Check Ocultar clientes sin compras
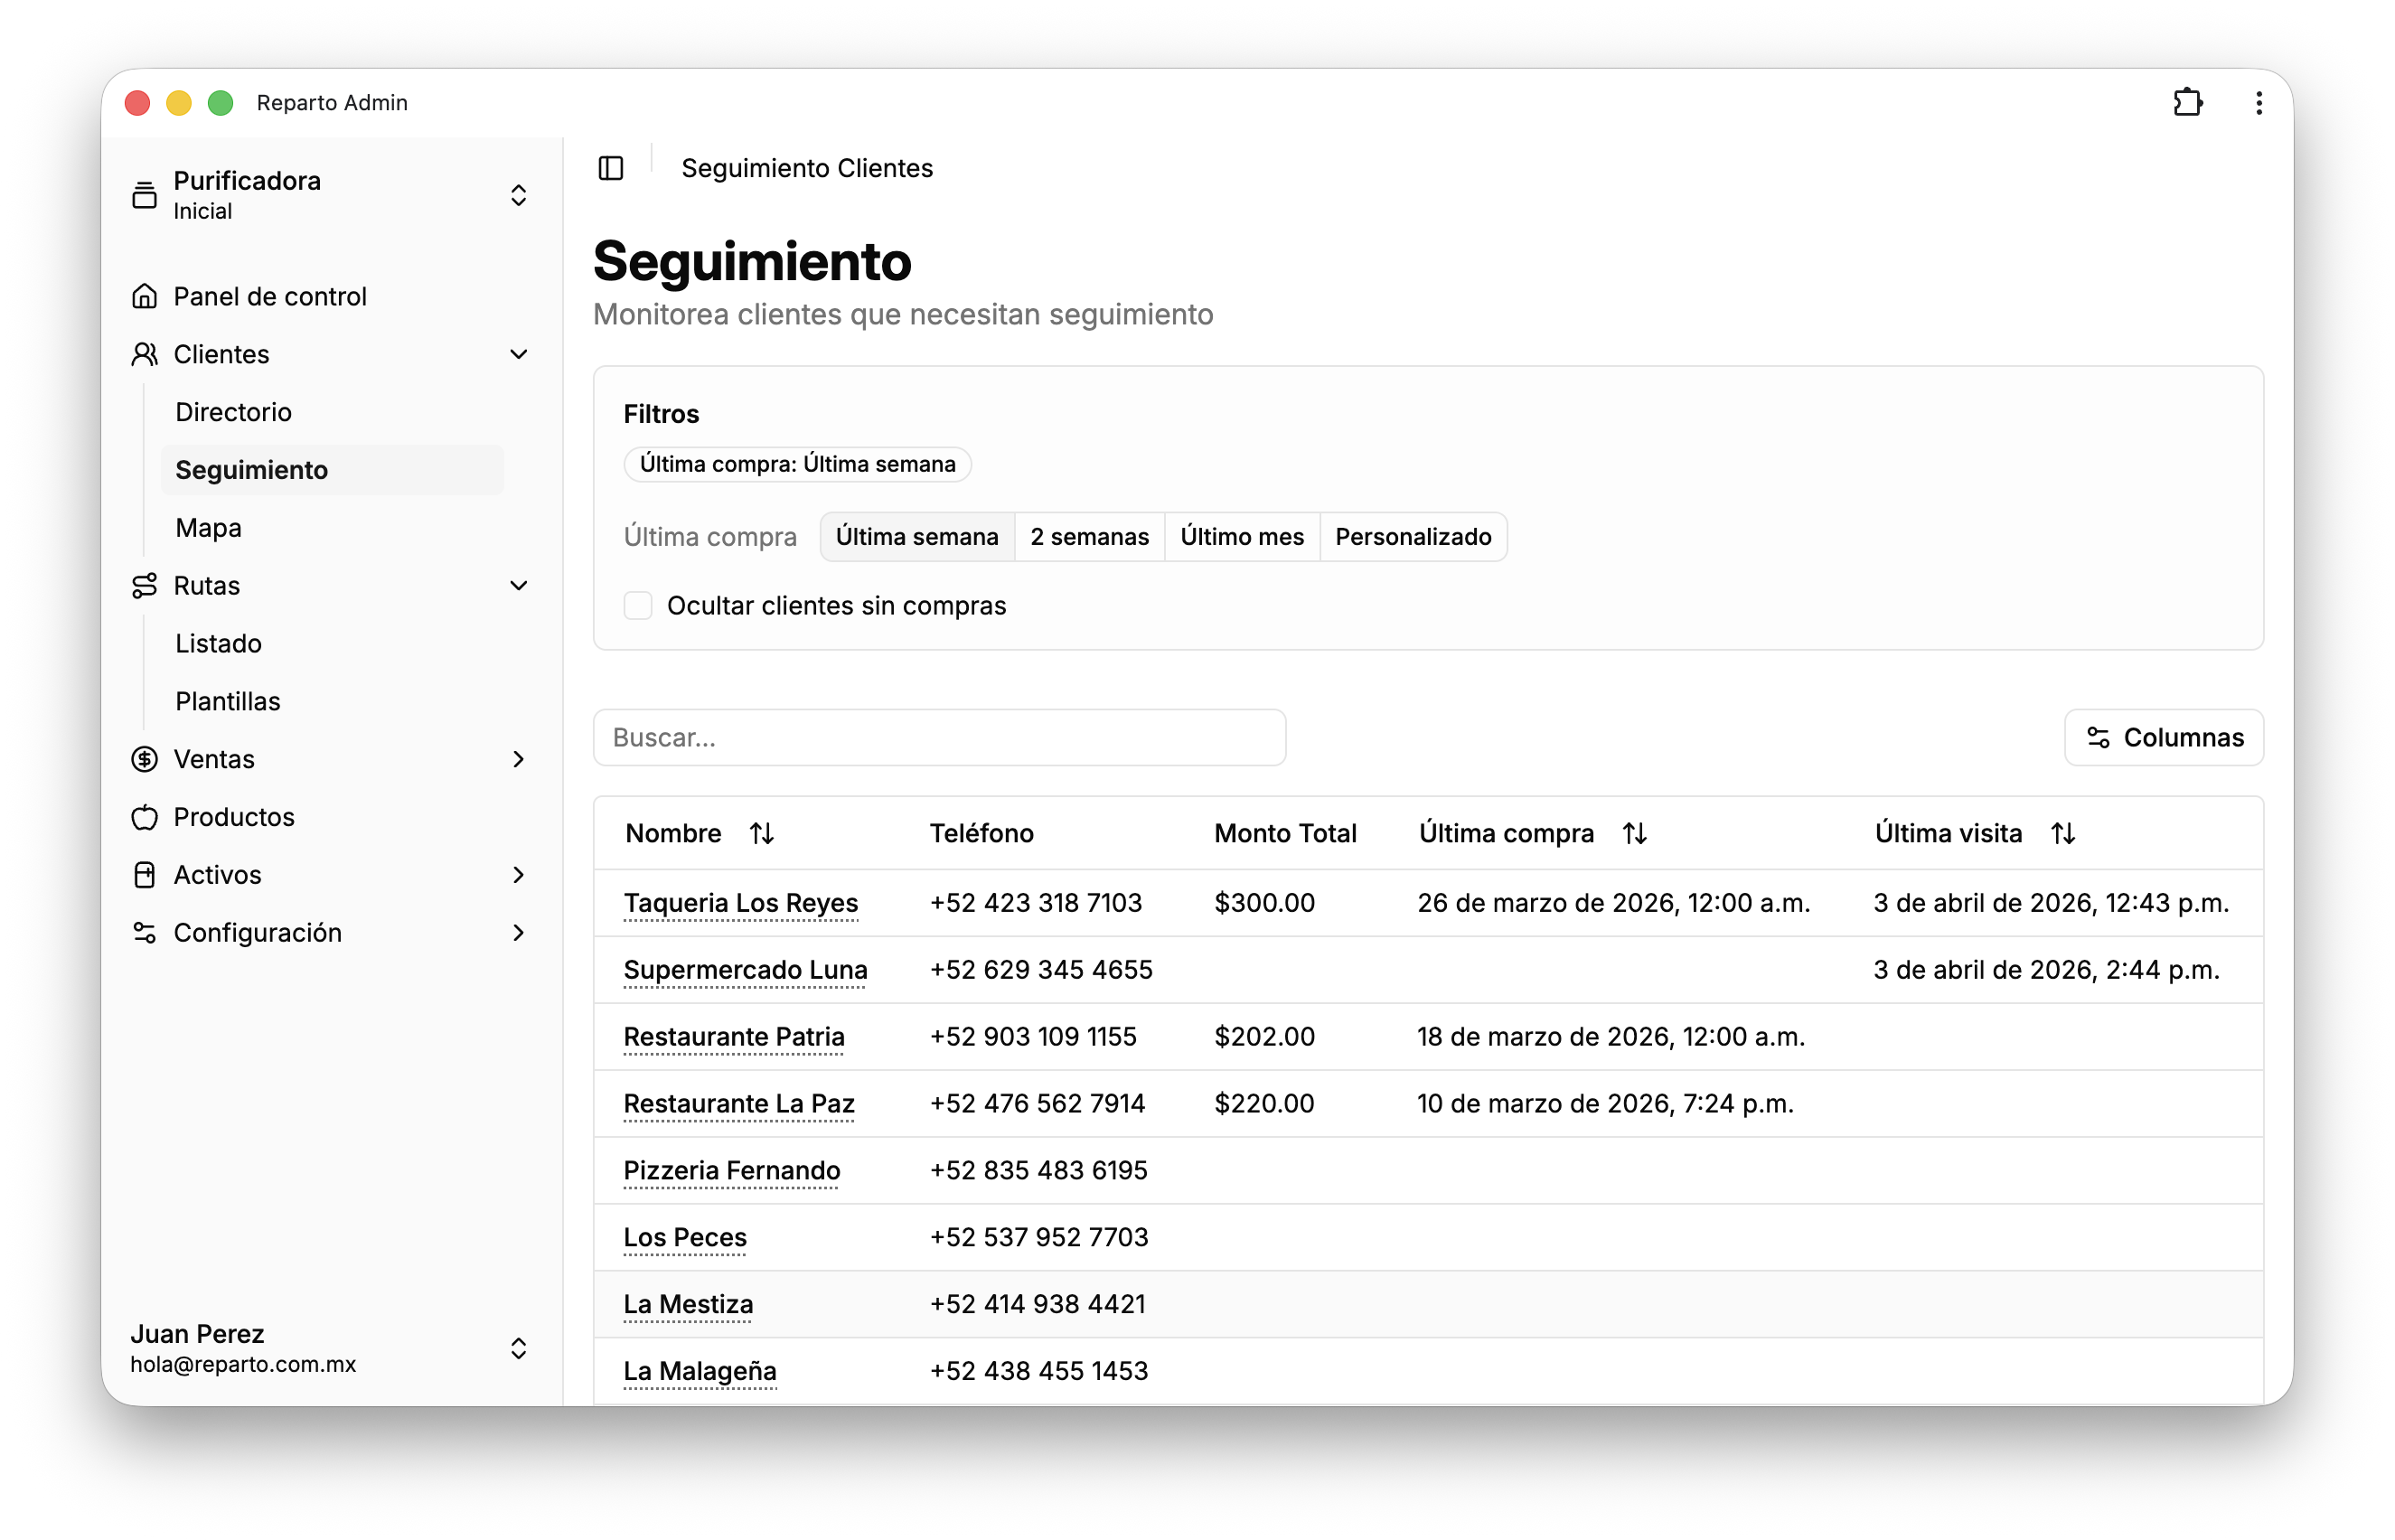Viewport: 2395px width, 1540px height. (x=638, y=605)
